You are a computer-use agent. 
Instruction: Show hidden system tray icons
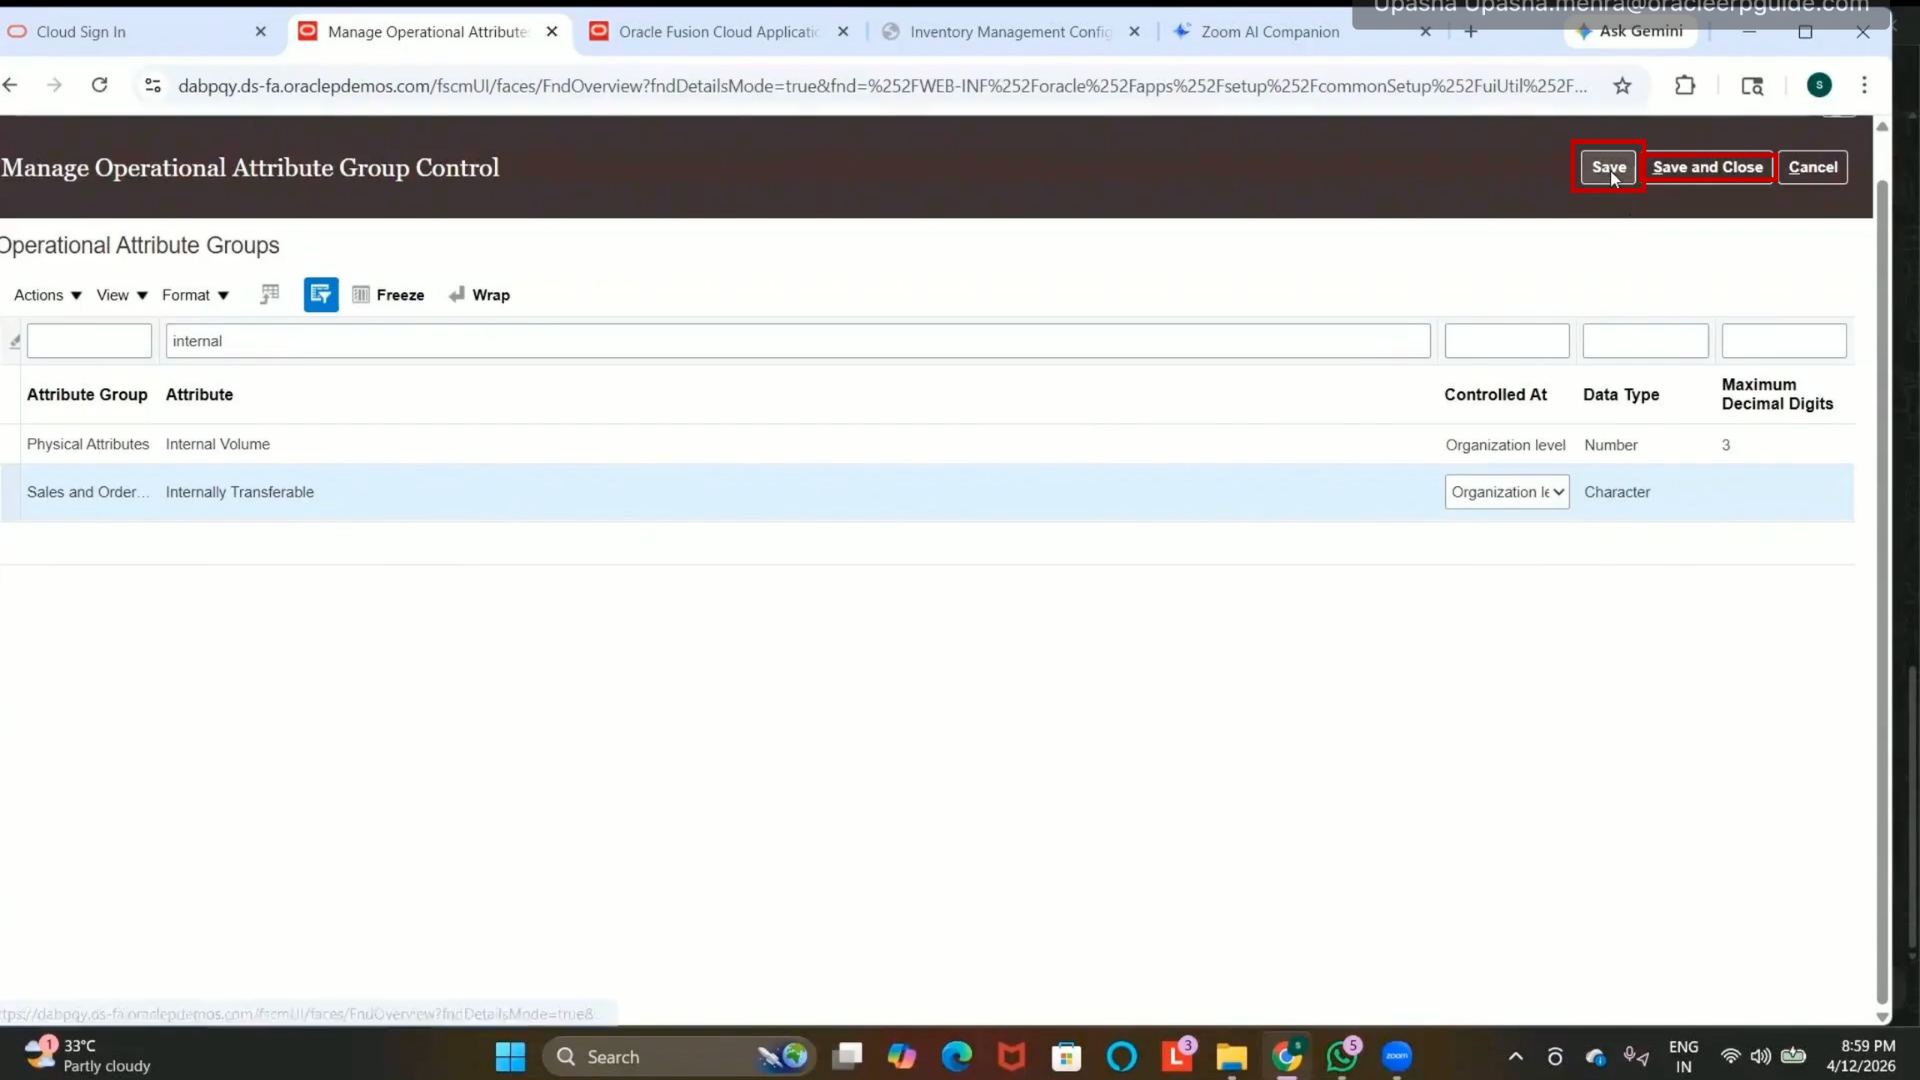click(1516, 1057)
